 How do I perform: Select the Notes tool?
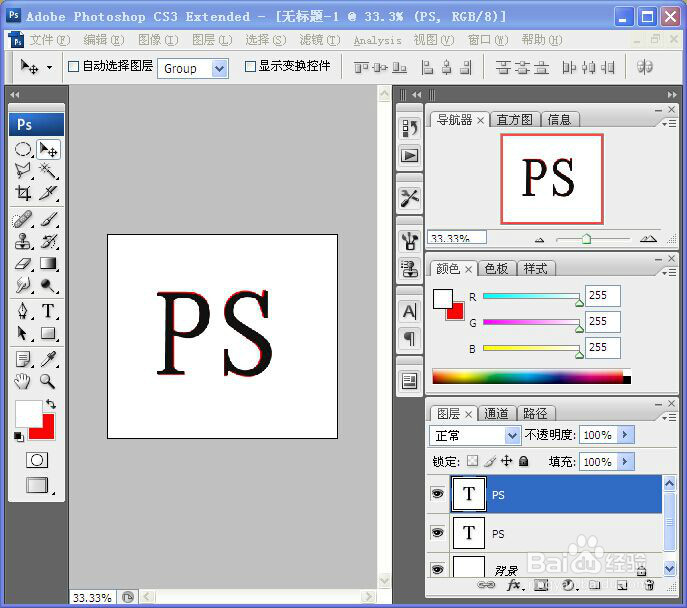pos(23,359)
